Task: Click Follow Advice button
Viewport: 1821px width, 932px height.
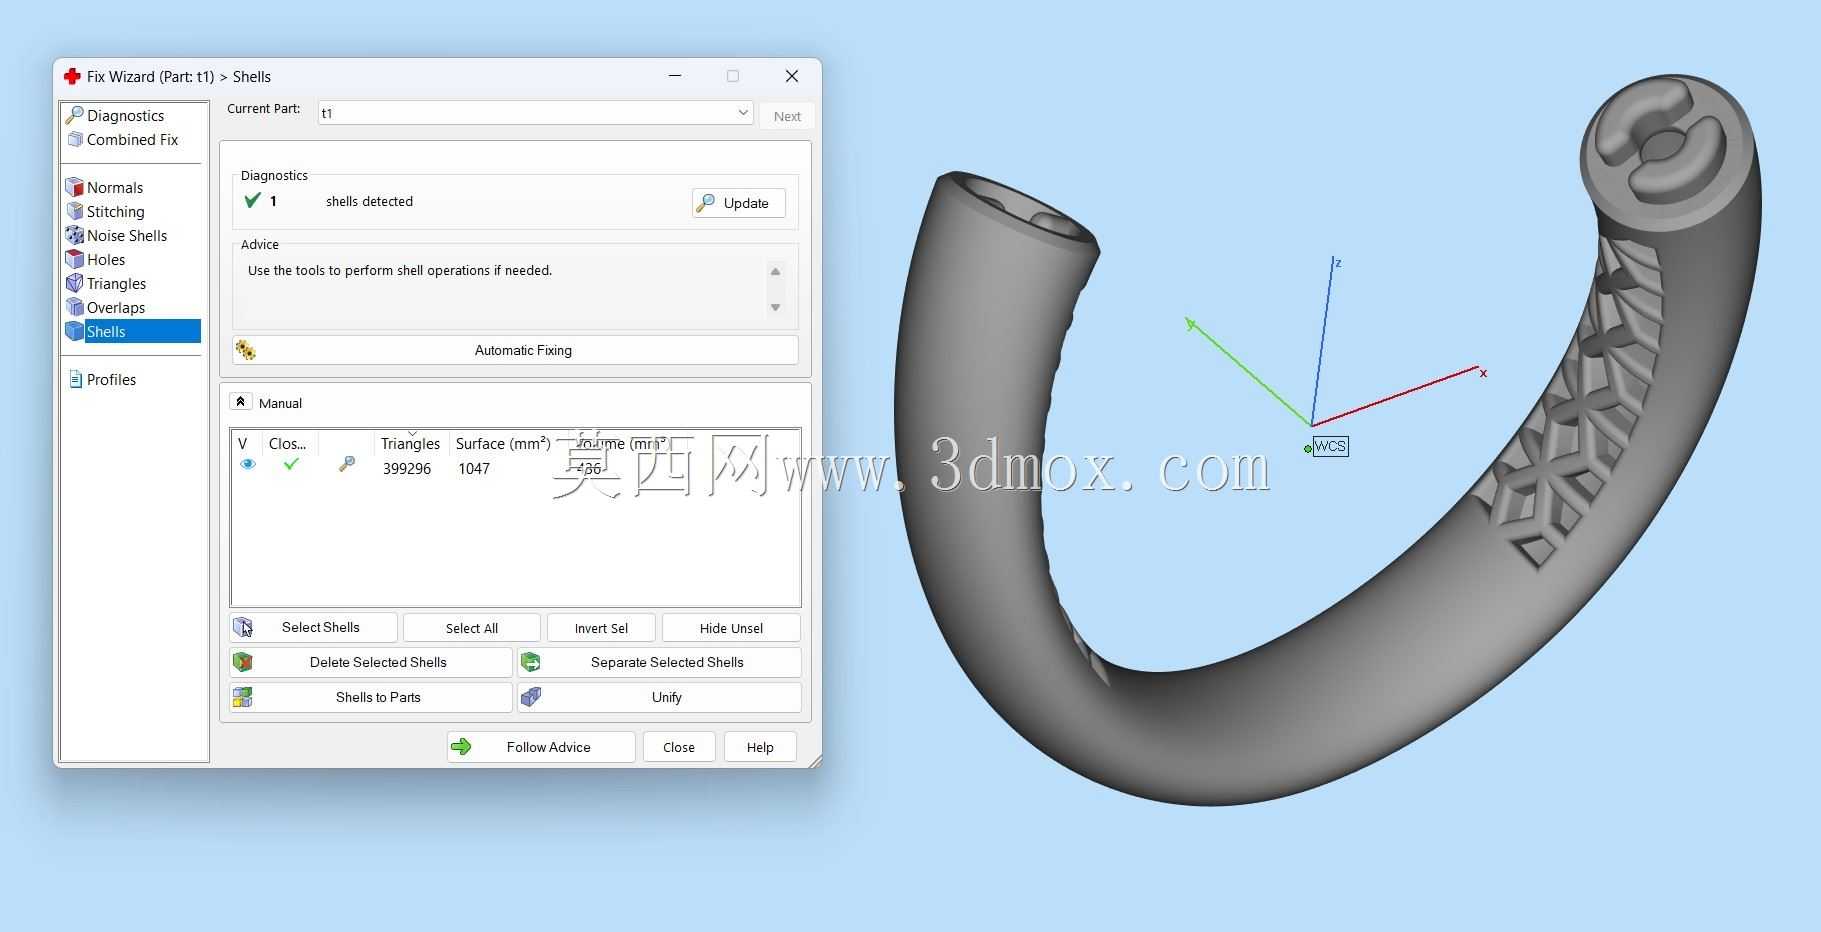Action: click(x=541, y=747)
